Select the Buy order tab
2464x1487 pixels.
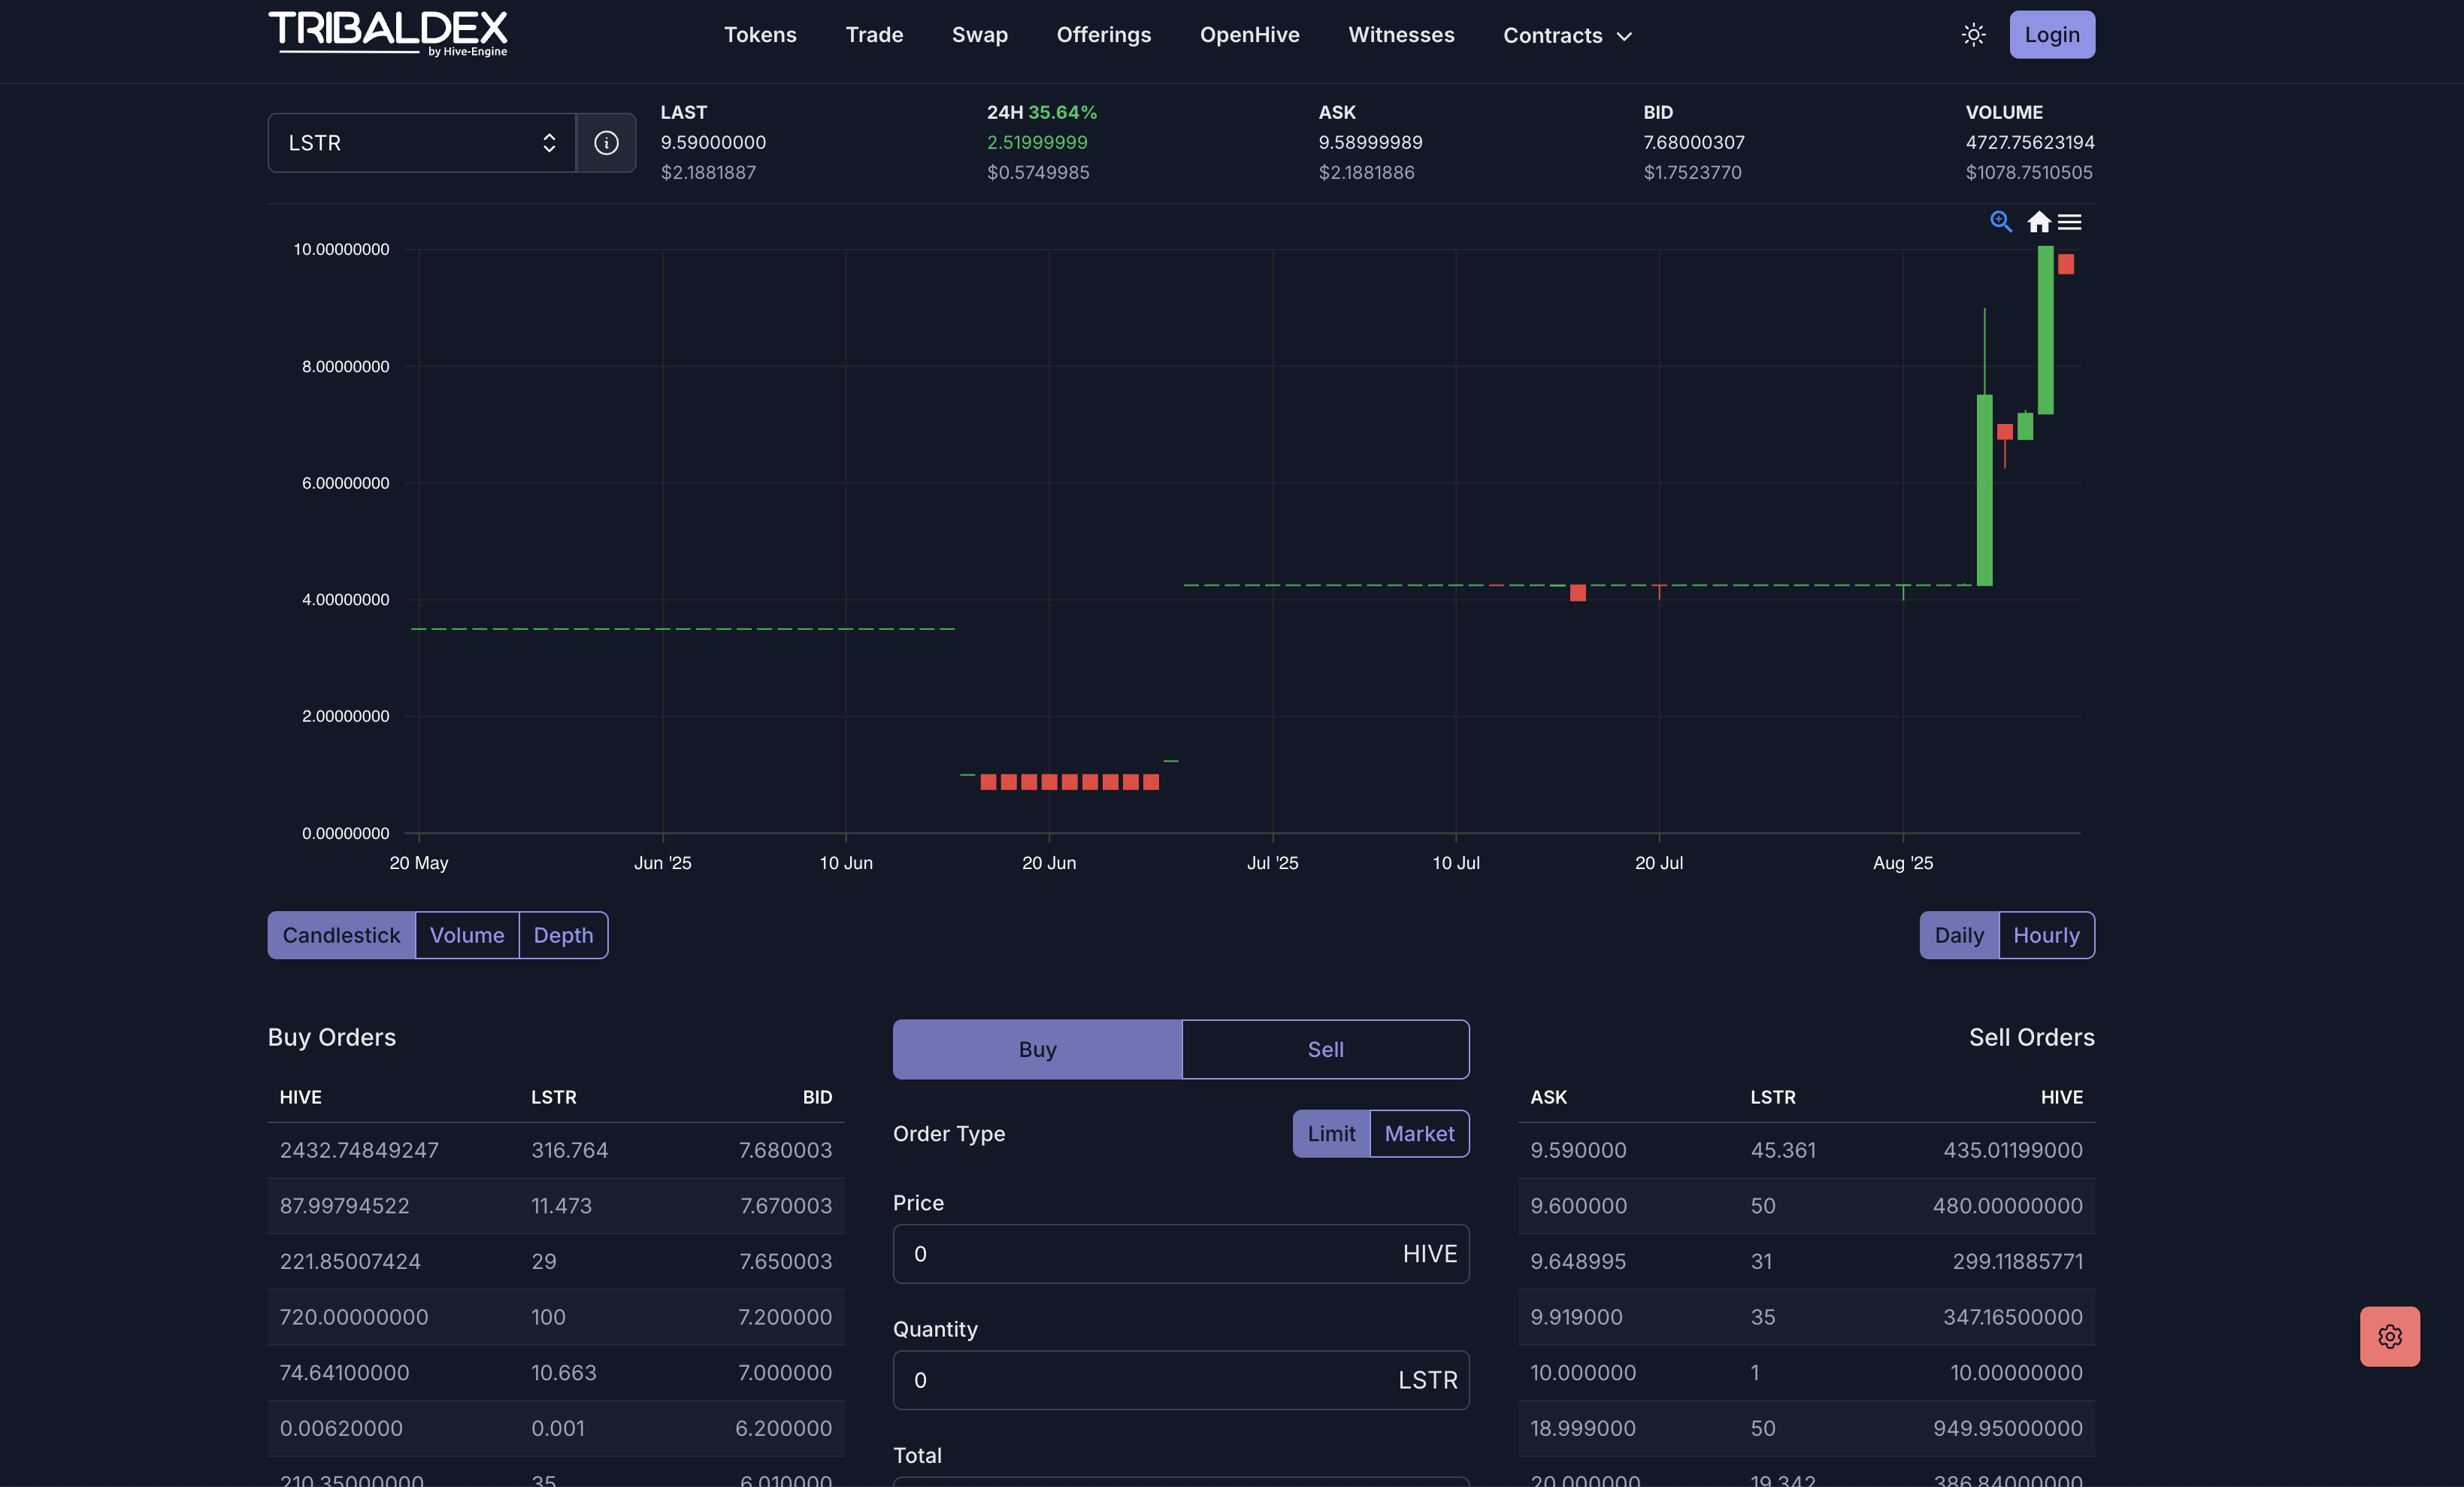1037,1049
